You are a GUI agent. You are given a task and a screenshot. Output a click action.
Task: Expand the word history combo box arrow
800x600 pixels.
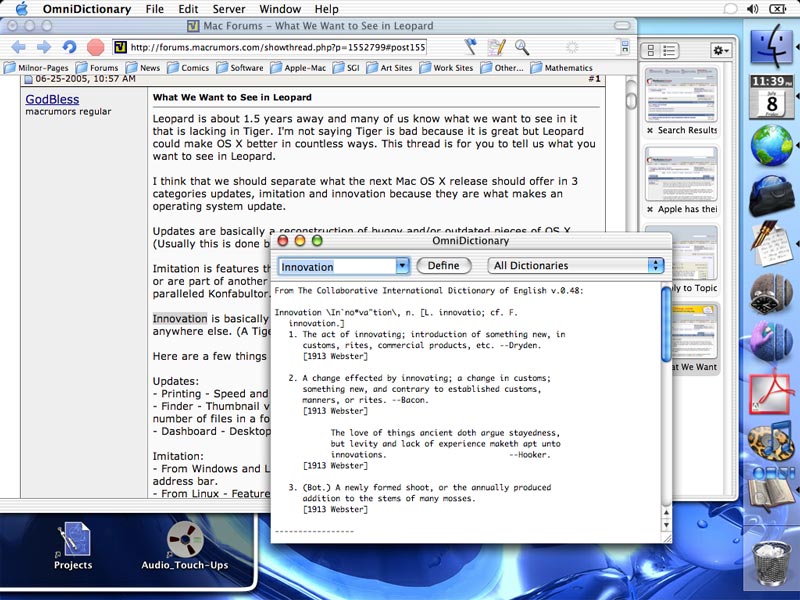(x=403, y=266)
